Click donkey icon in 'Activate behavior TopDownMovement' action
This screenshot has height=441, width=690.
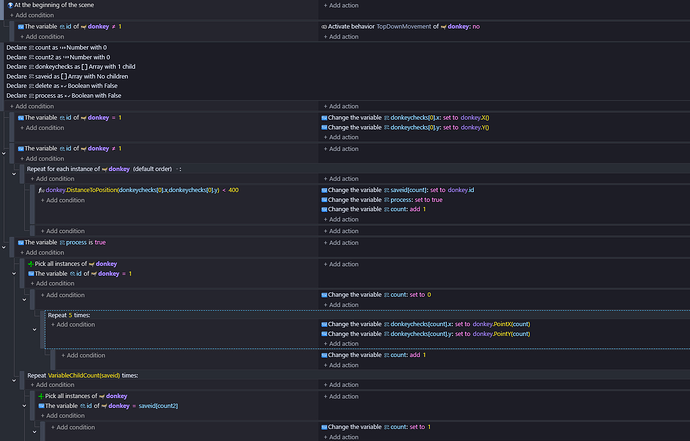pos(444,27)
